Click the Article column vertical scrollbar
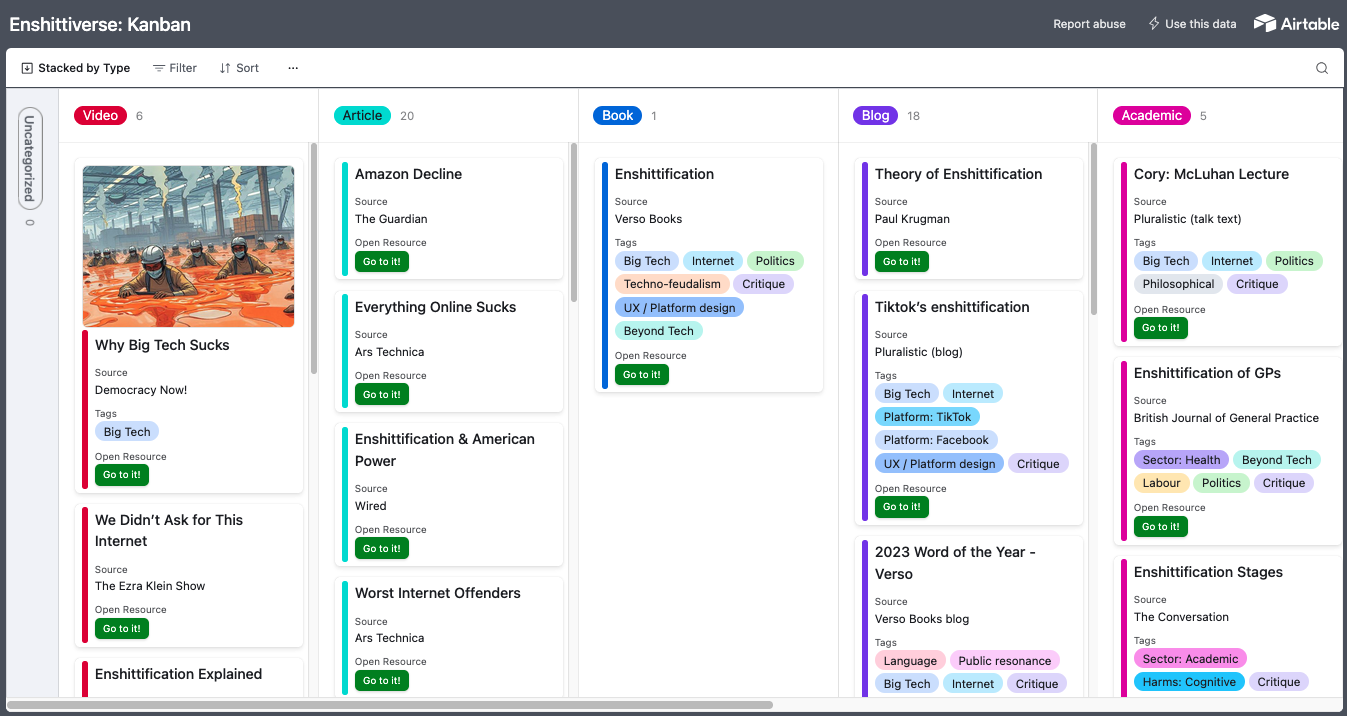The image size is (1347, 716). click(x=574, y=222)
